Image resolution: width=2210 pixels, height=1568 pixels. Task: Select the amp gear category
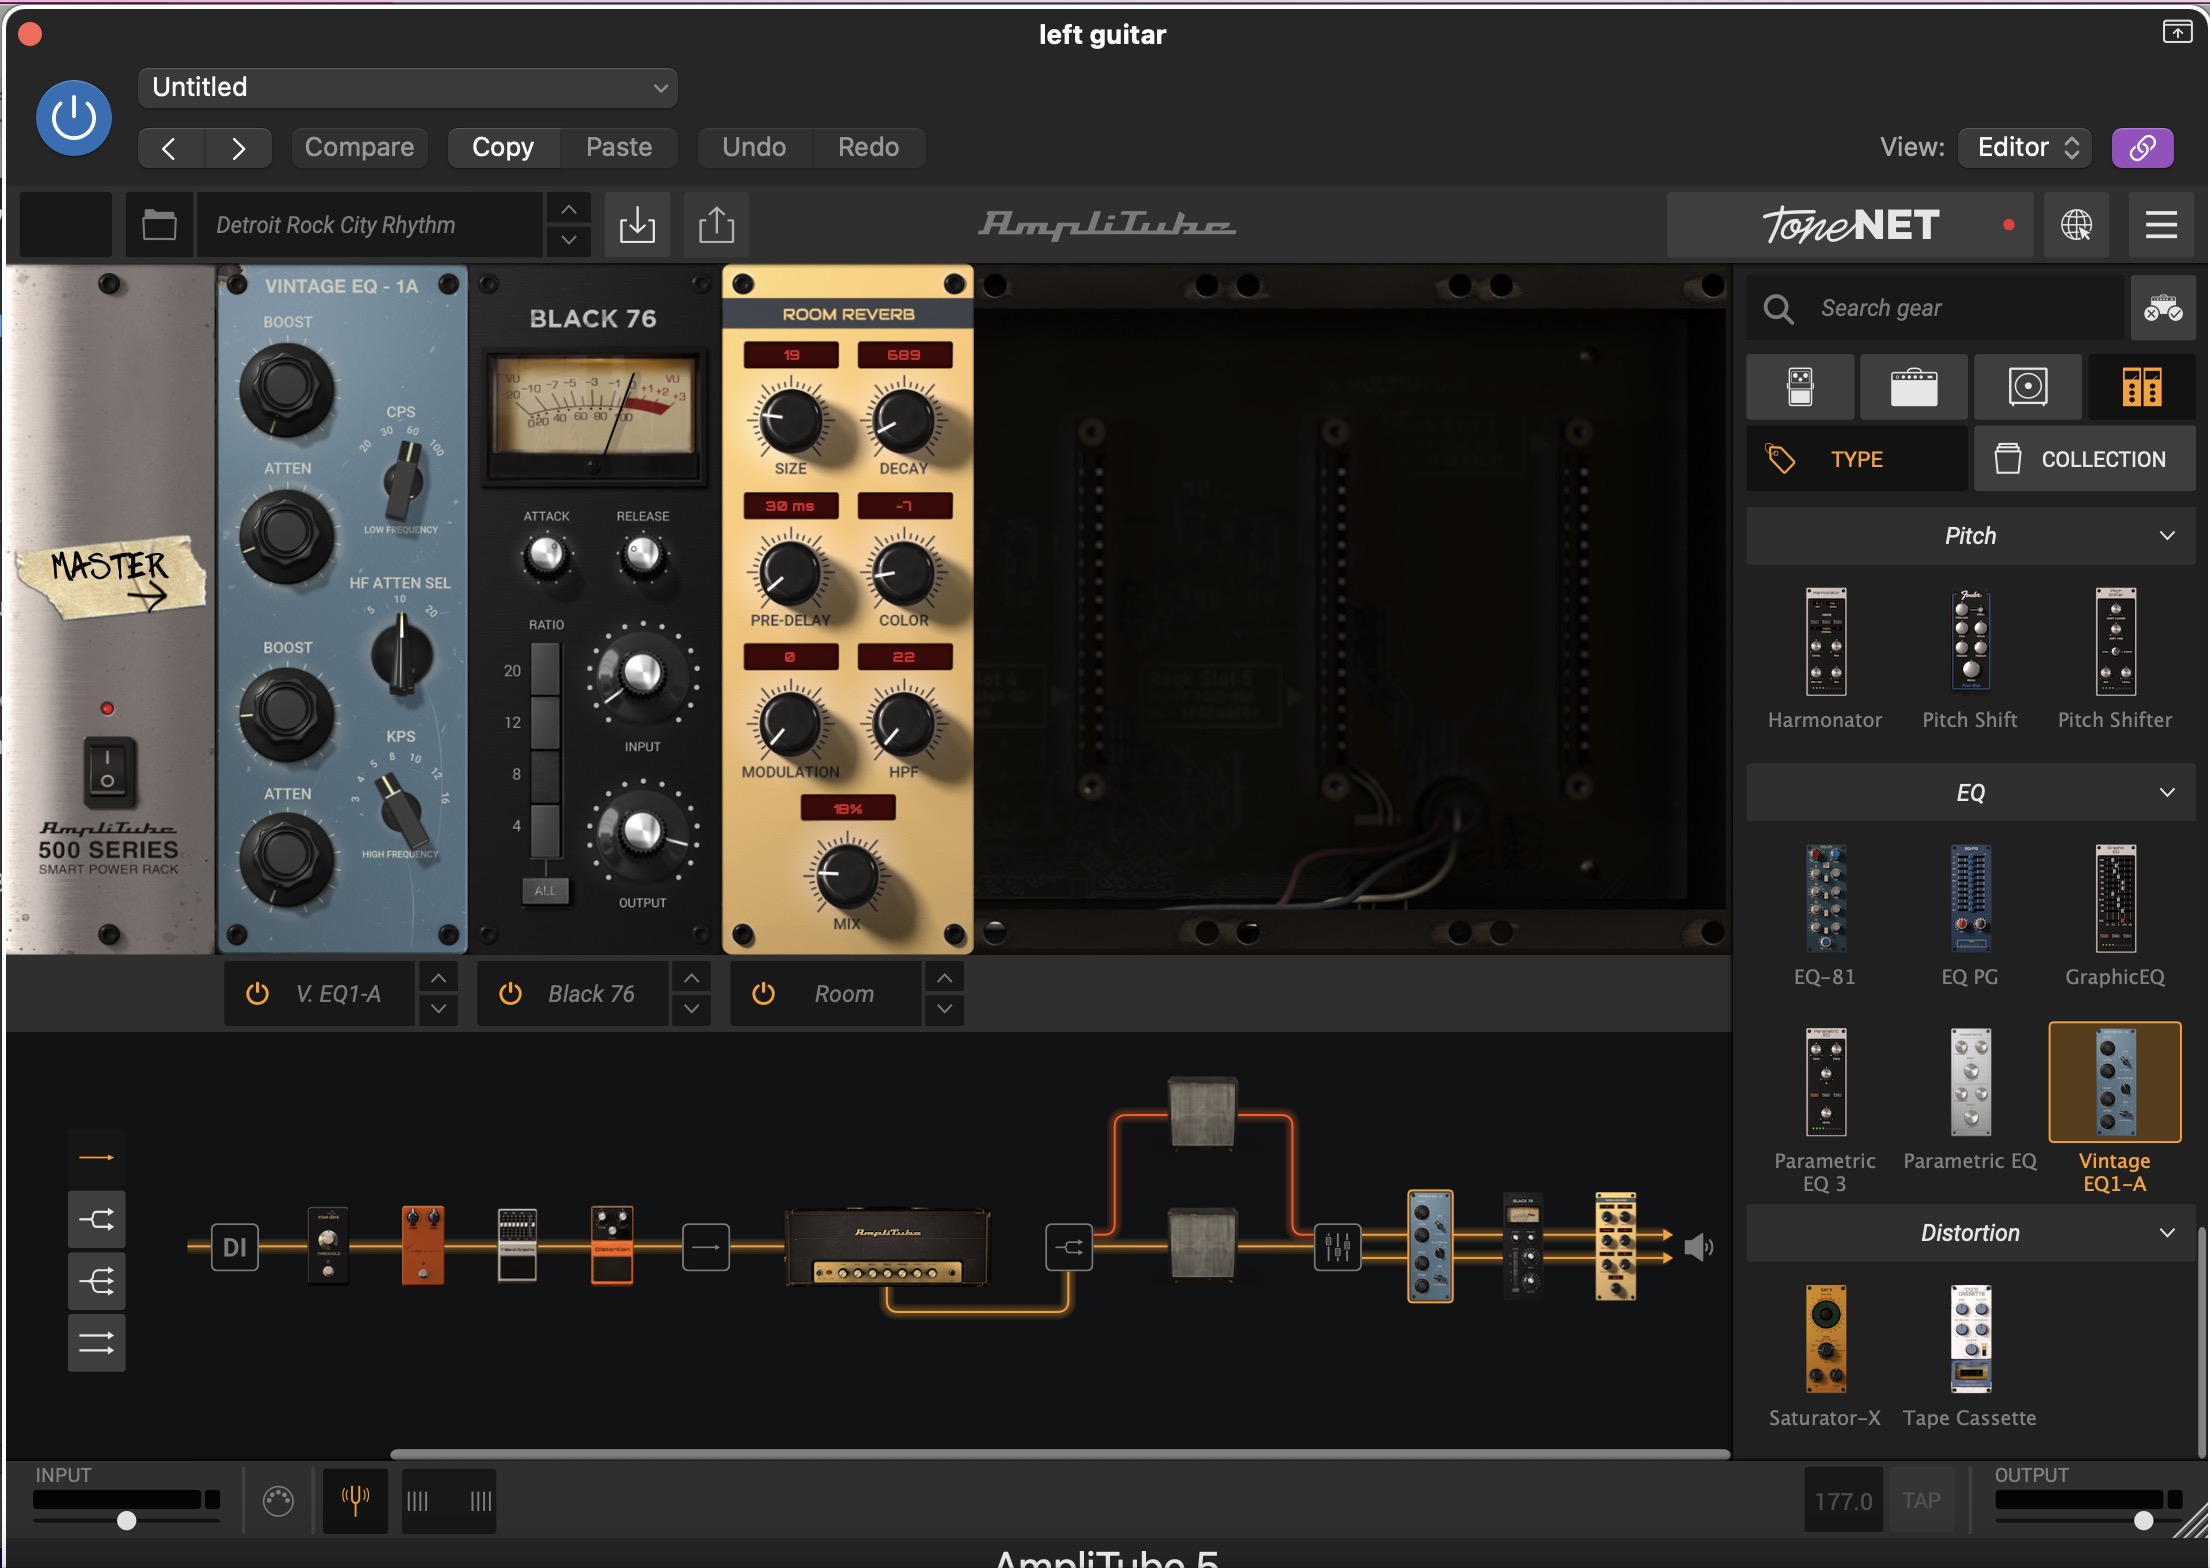(1914, 386)
